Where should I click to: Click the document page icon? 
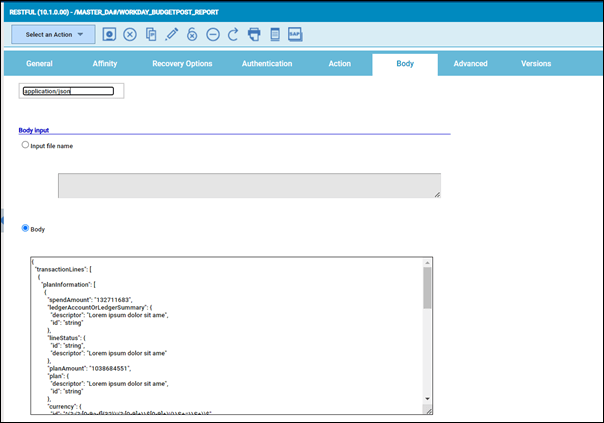coord(275,34)
